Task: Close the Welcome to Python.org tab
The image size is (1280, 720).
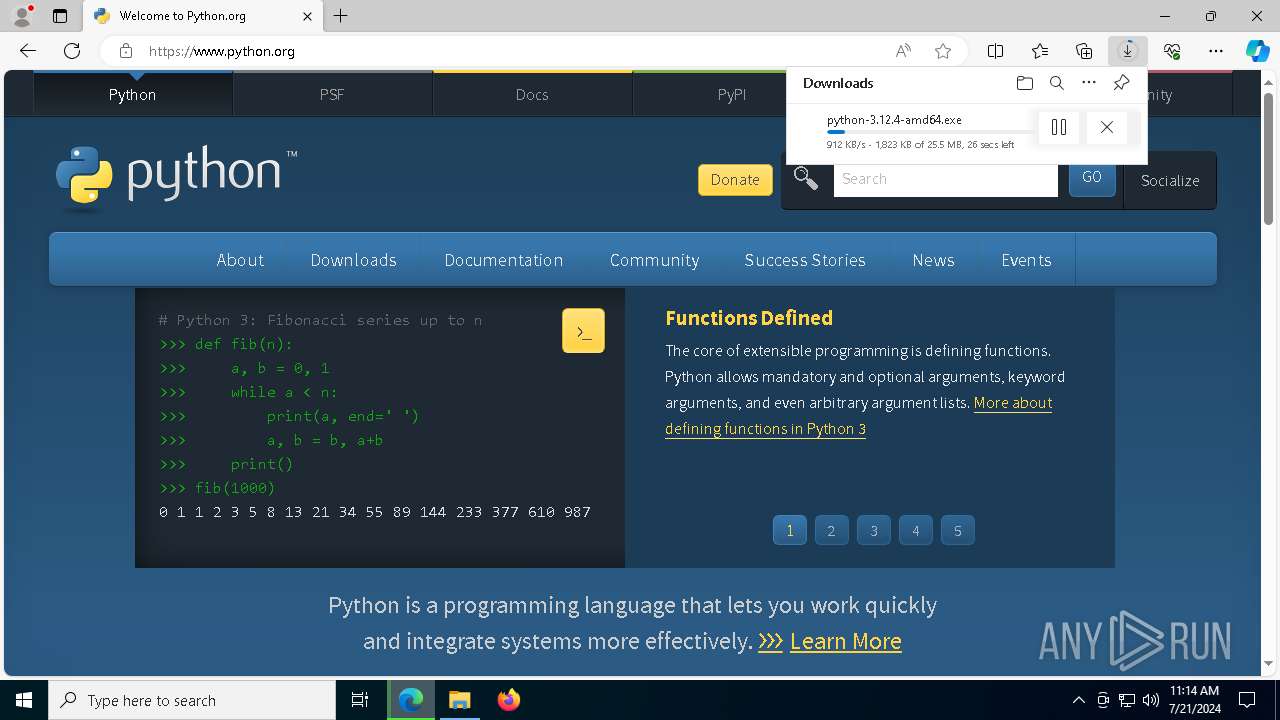Action: [x=307, y=16]
